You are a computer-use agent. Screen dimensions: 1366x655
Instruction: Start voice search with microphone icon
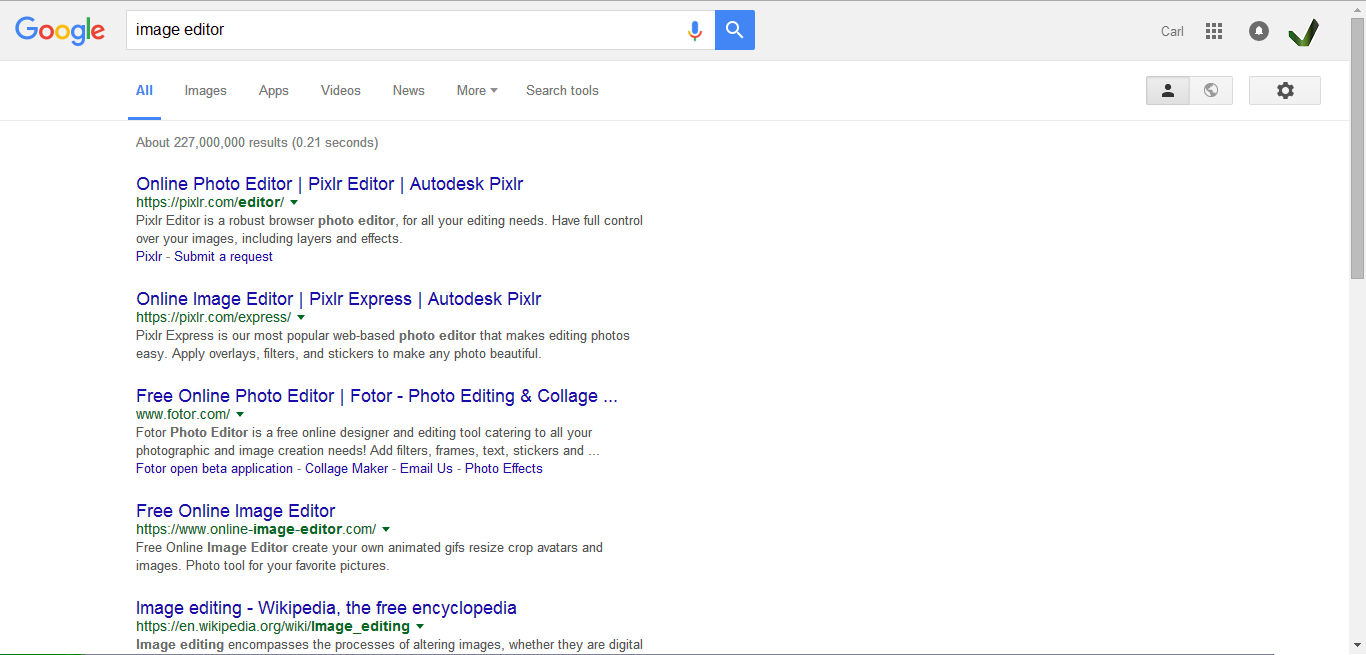pyautogui.click(x=695, y=30)
